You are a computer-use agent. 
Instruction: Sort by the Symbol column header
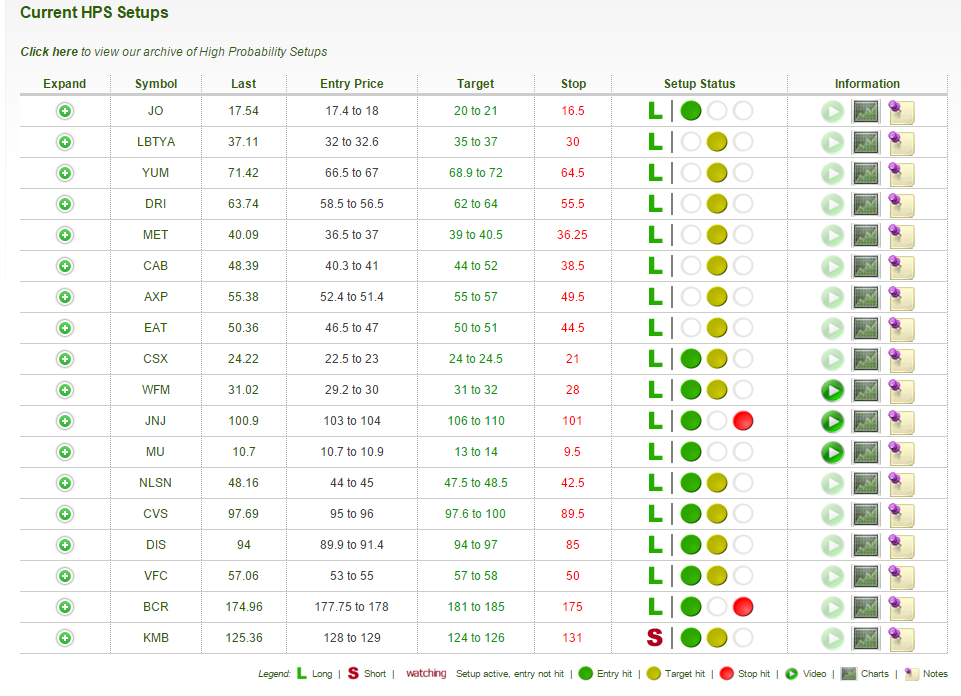click(156, 84)
